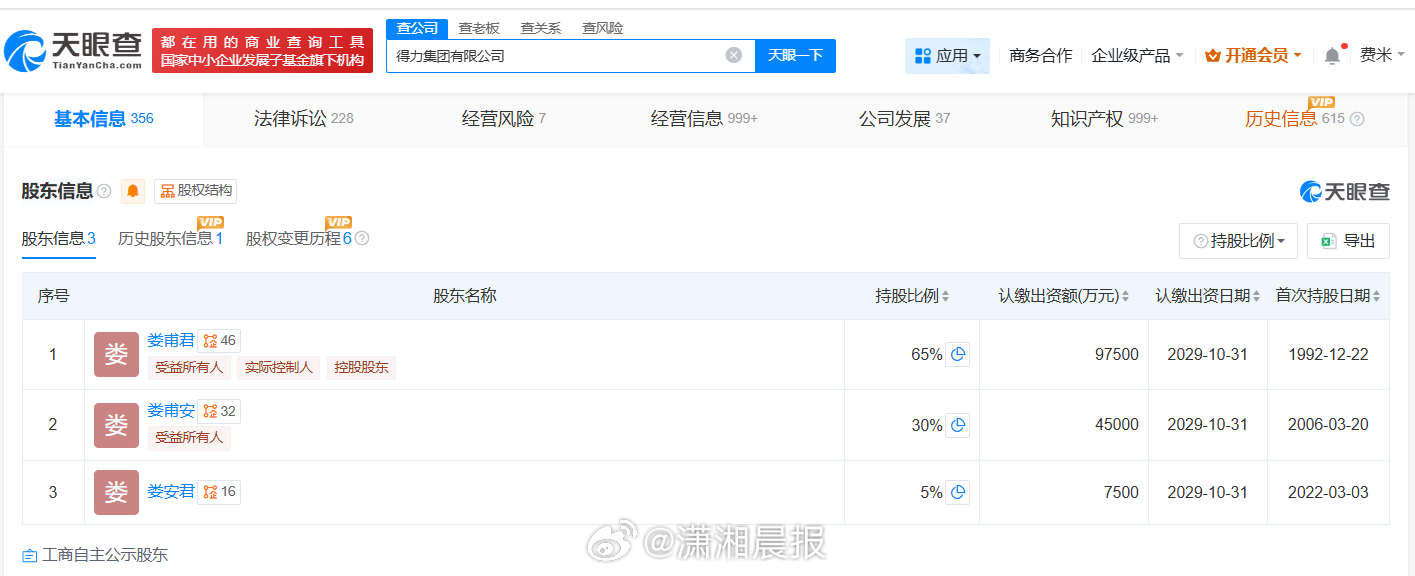The image size is (1415, 576).
Task: Open the pie chart for 5% holding
Action: pyautogui.click(x=958, y=492)
